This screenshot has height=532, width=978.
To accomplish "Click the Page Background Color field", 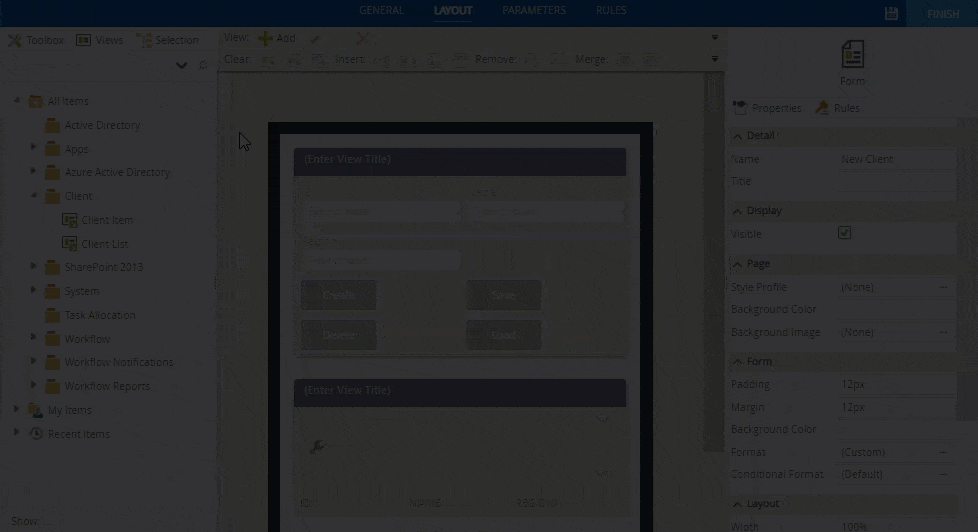I will (x=896, y=309).
